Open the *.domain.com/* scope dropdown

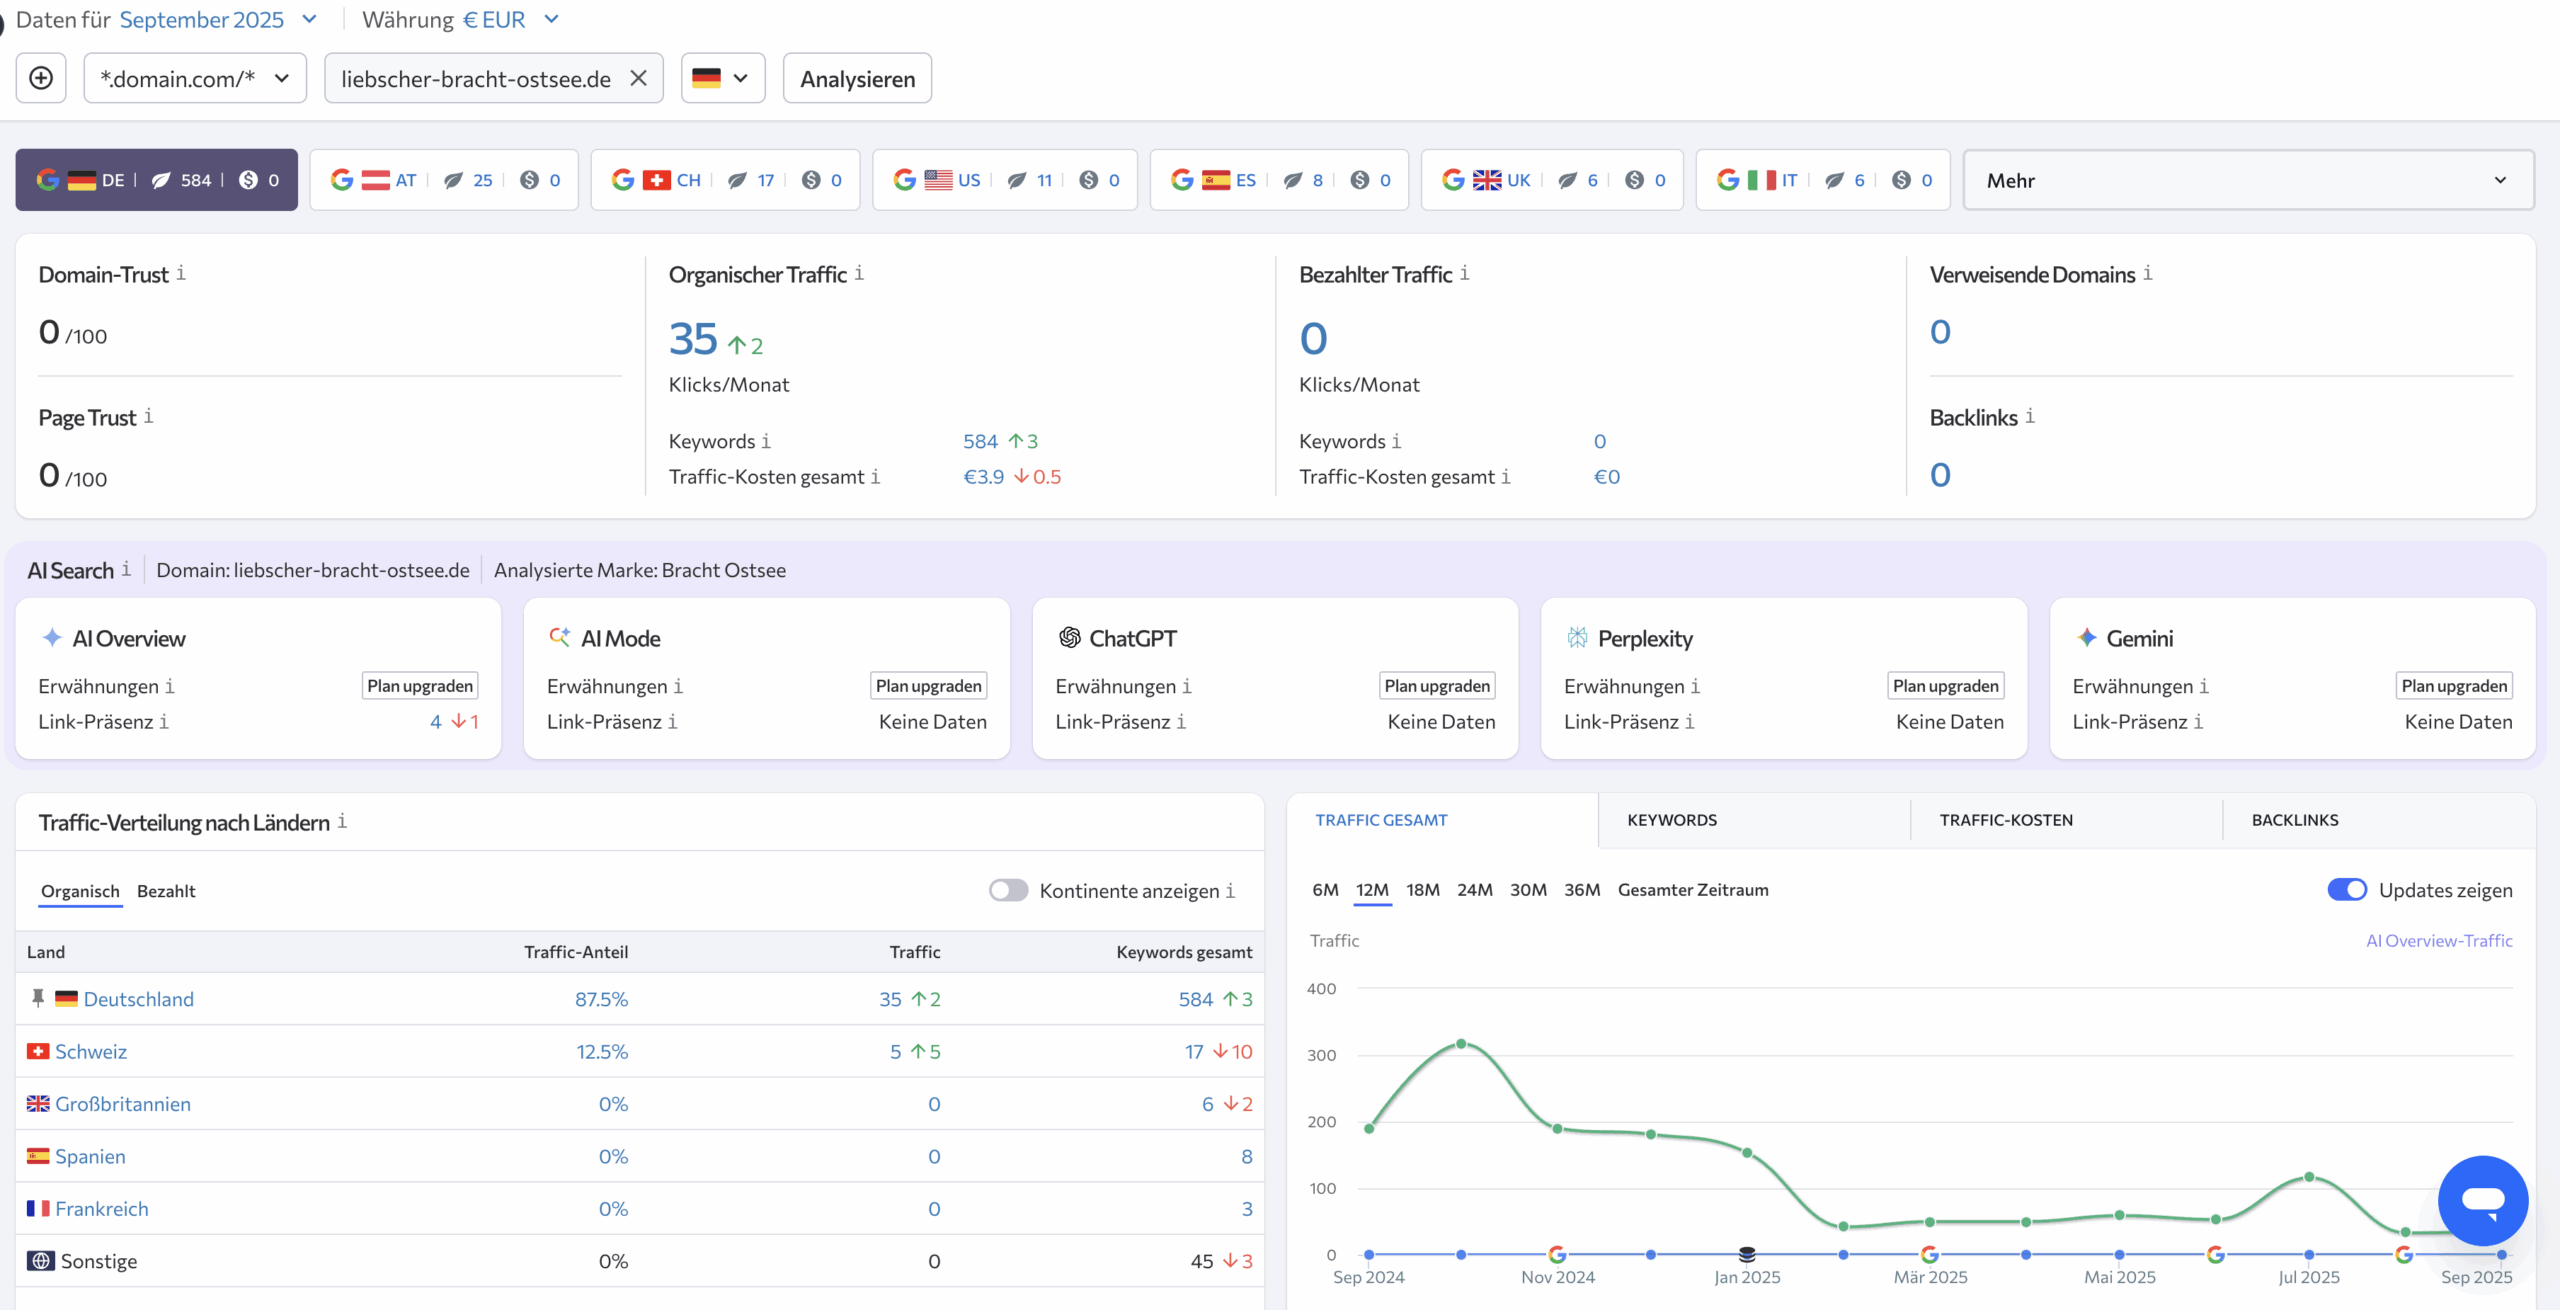click(x=195, y=78)
